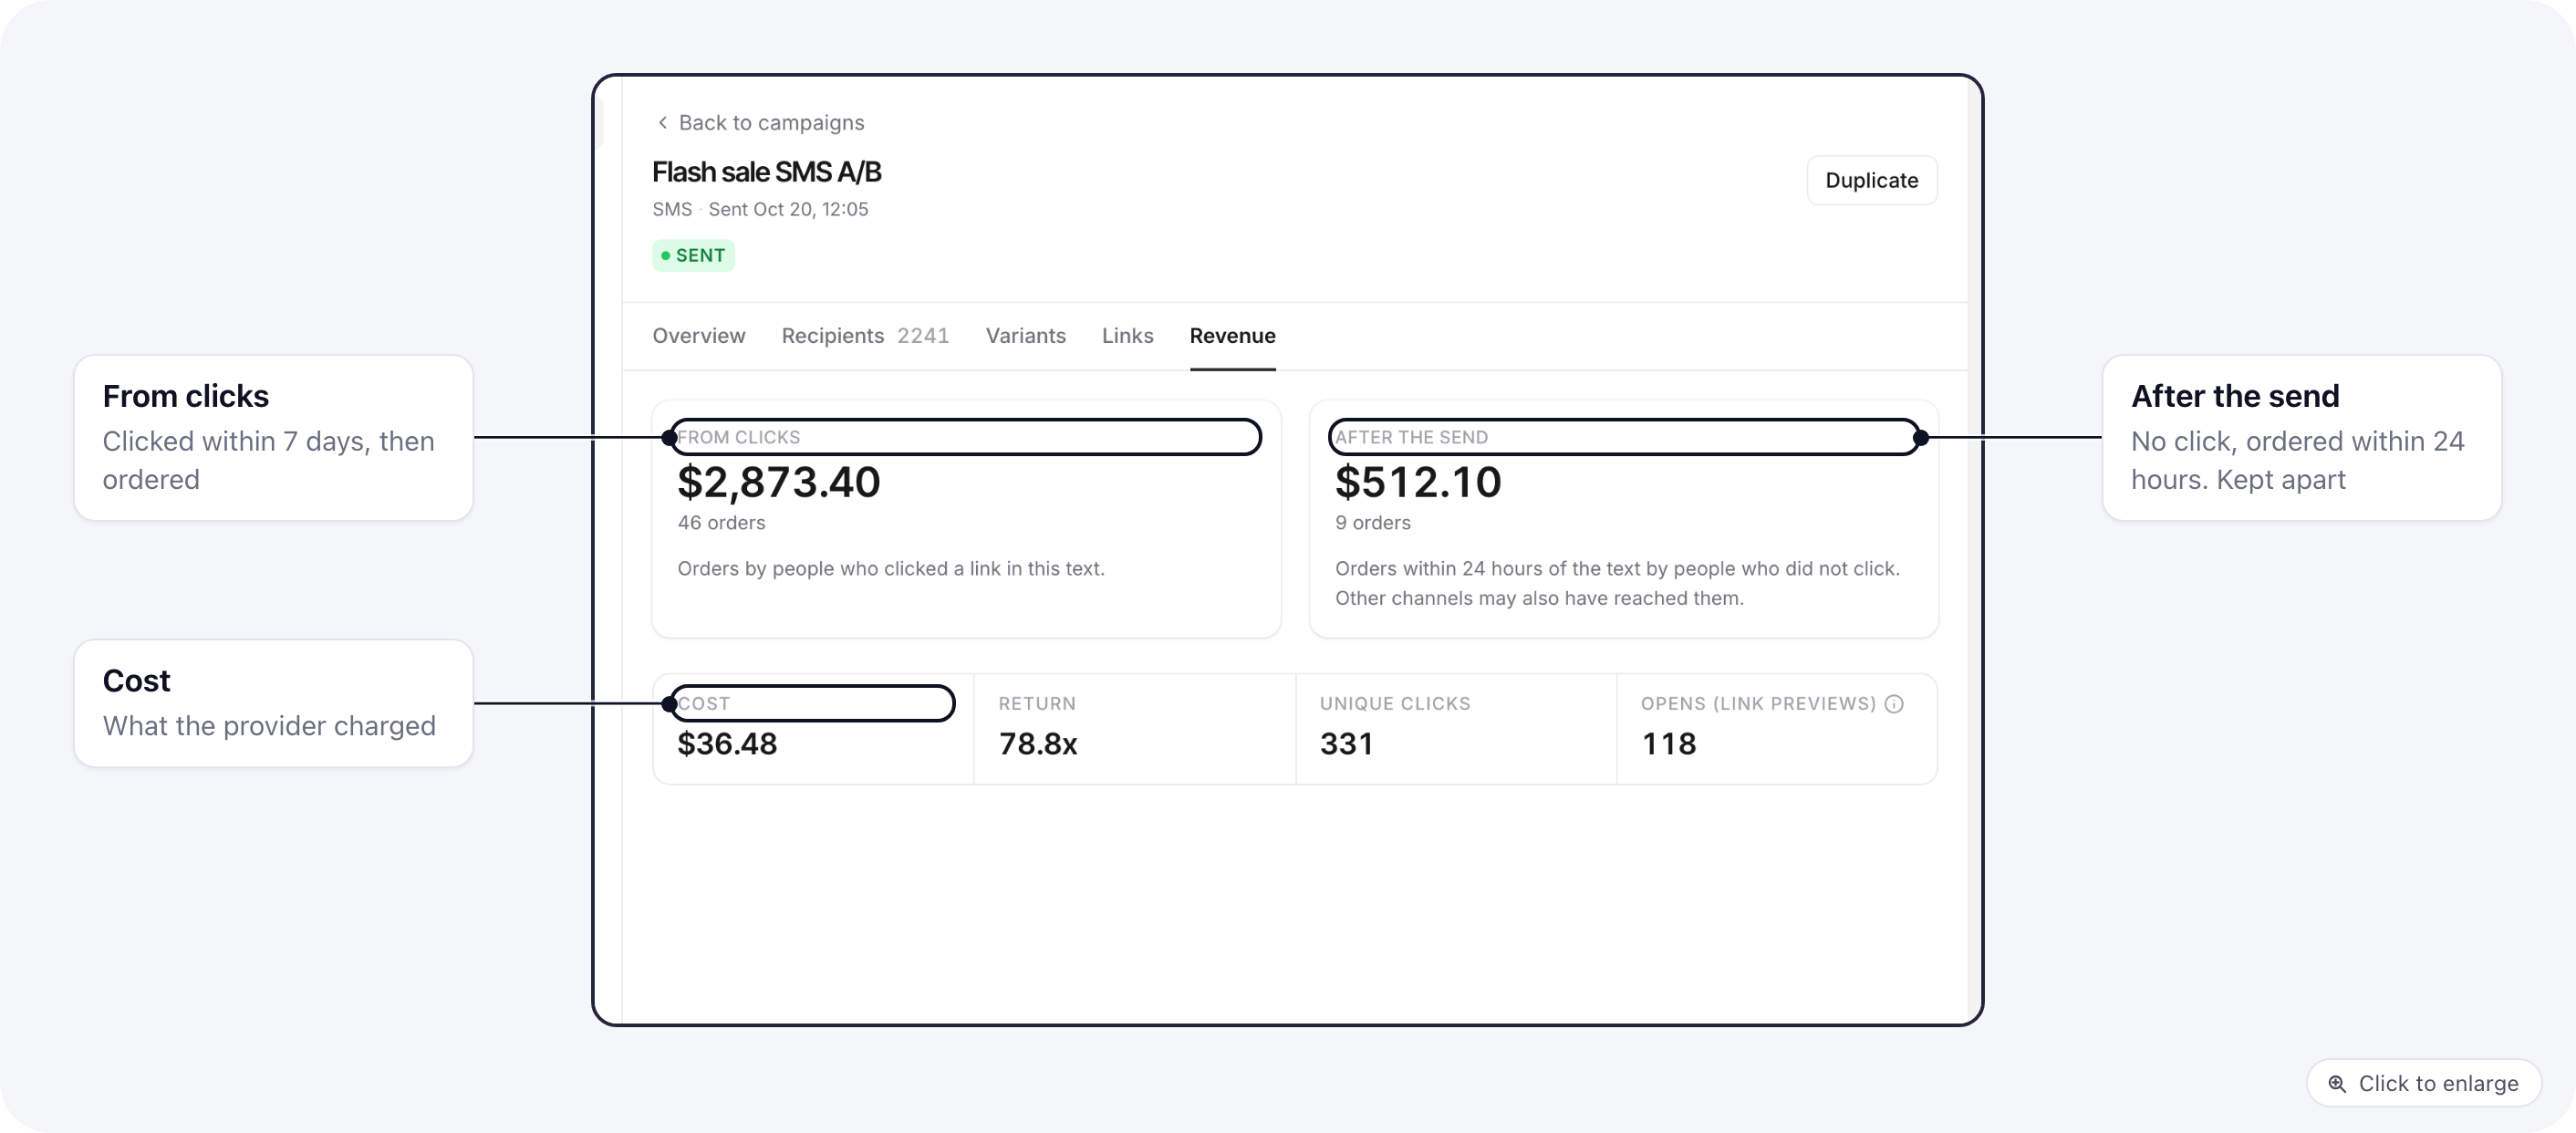
Task: Click the 331 unique clicks value
Action: (1347, 744)
